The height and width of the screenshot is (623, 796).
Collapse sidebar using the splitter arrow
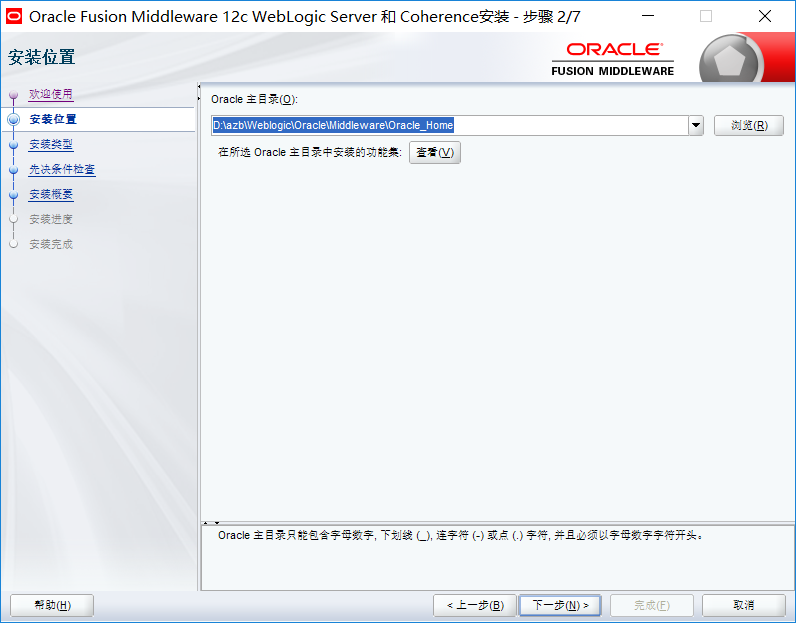[x=199, y=87]
